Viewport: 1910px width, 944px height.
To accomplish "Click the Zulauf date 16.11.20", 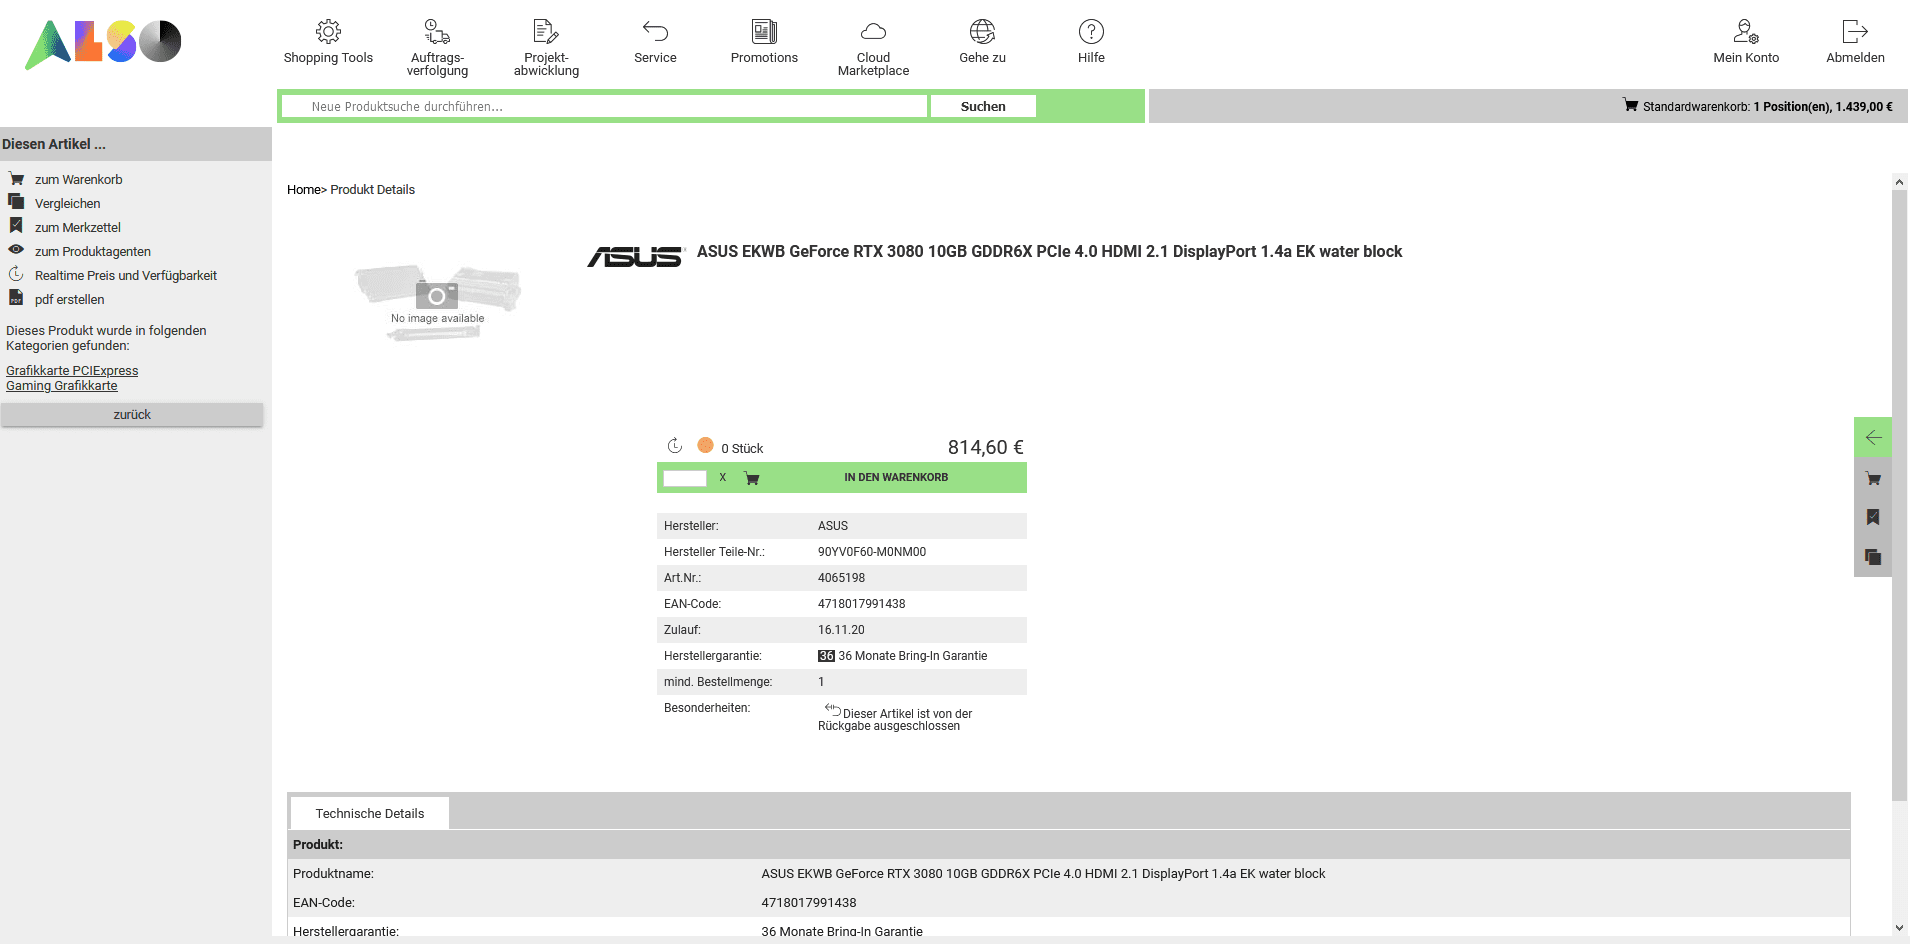I will point(841,630).
